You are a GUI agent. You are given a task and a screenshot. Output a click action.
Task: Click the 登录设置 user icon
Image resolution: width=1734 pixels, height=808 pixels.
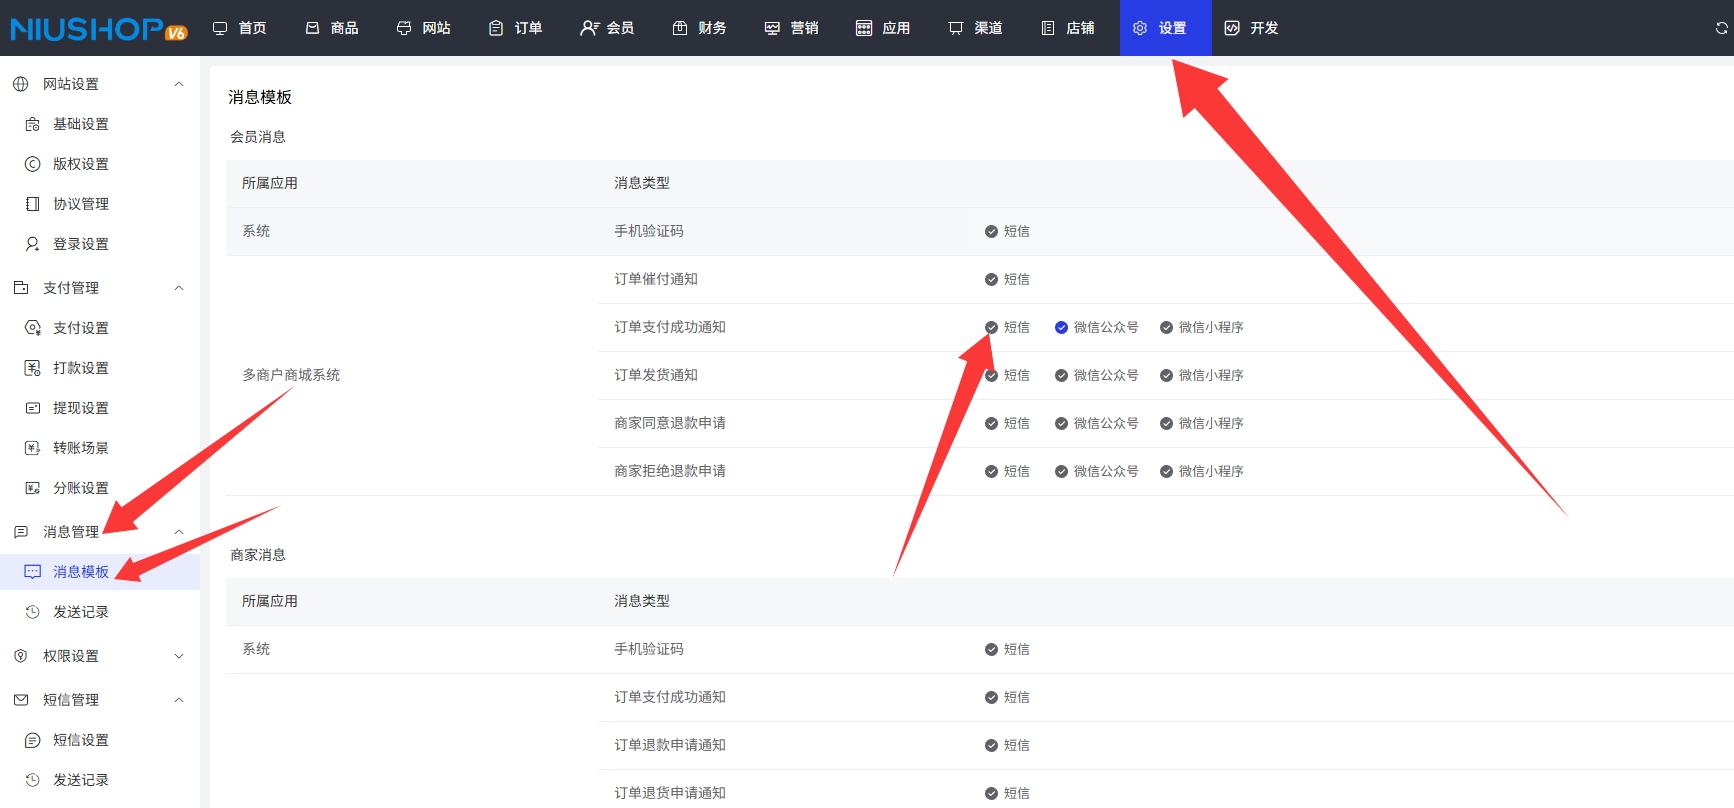32,244
